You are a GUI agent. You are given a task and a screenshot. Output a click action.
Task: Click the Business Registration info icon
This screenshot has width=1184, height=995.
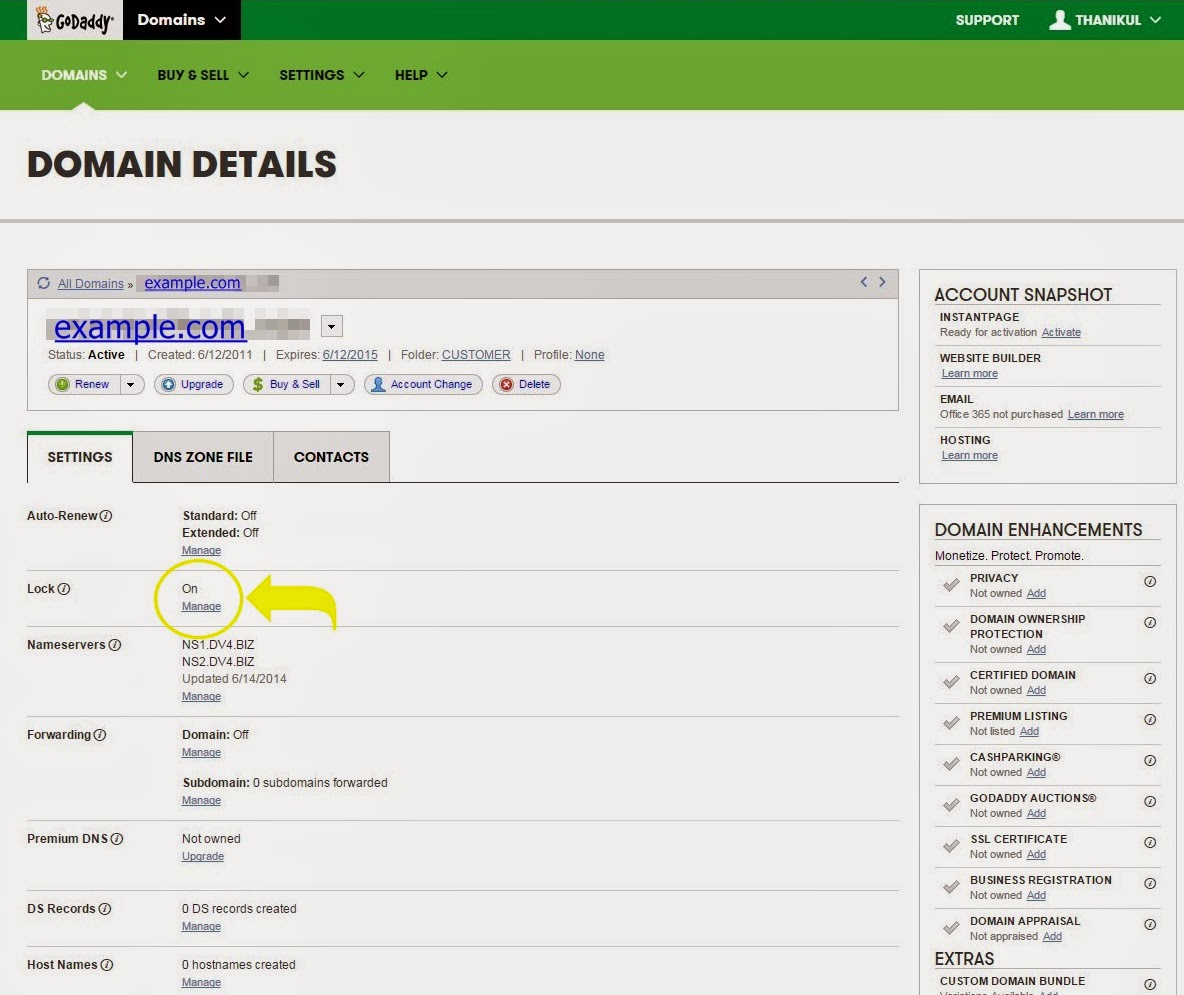click(1149, 883)
